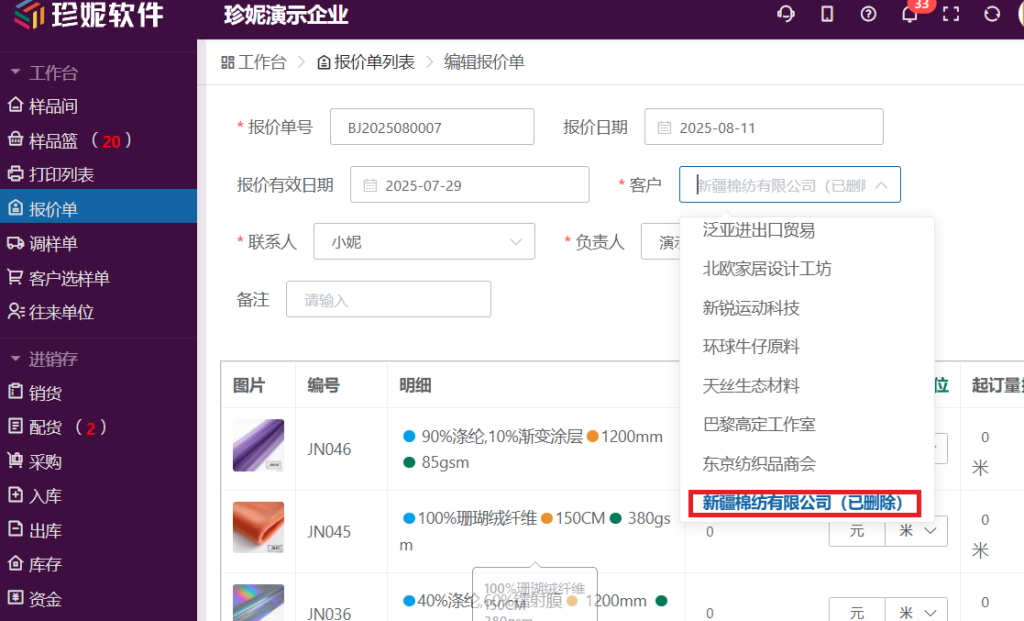Open the 米 unit dropdown for JN045

(x=916, y=531)
